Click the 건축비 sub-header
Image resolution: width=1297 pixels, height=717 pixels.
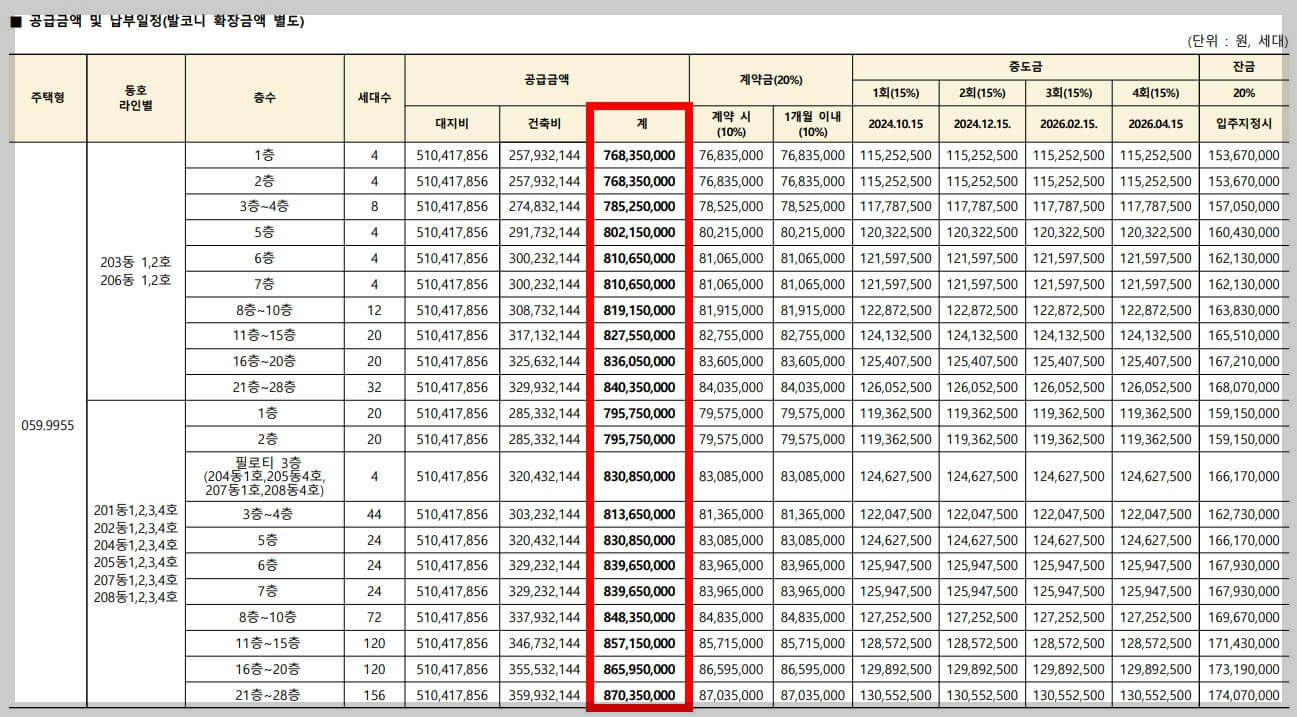click(x=544, y=124)
